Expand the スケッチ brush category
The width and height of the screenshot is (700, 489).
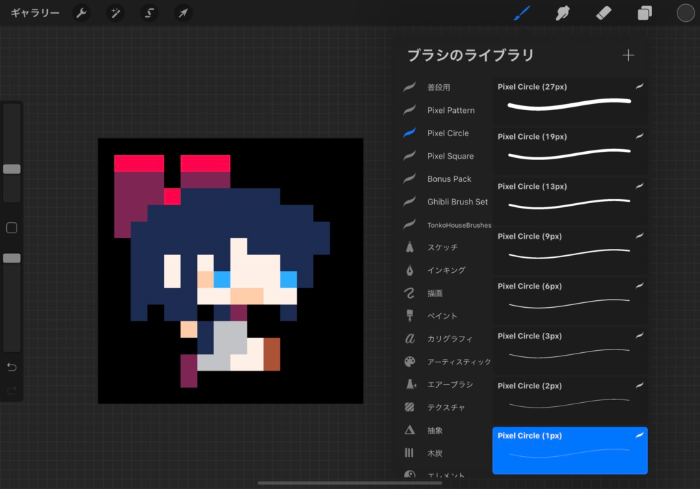[x=444, y=247]
